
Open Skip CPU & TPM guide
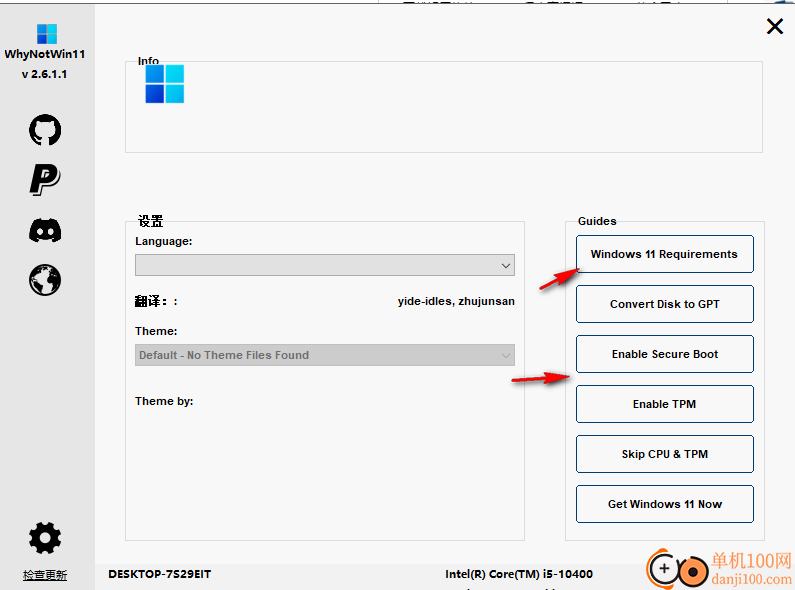point(664,454)
